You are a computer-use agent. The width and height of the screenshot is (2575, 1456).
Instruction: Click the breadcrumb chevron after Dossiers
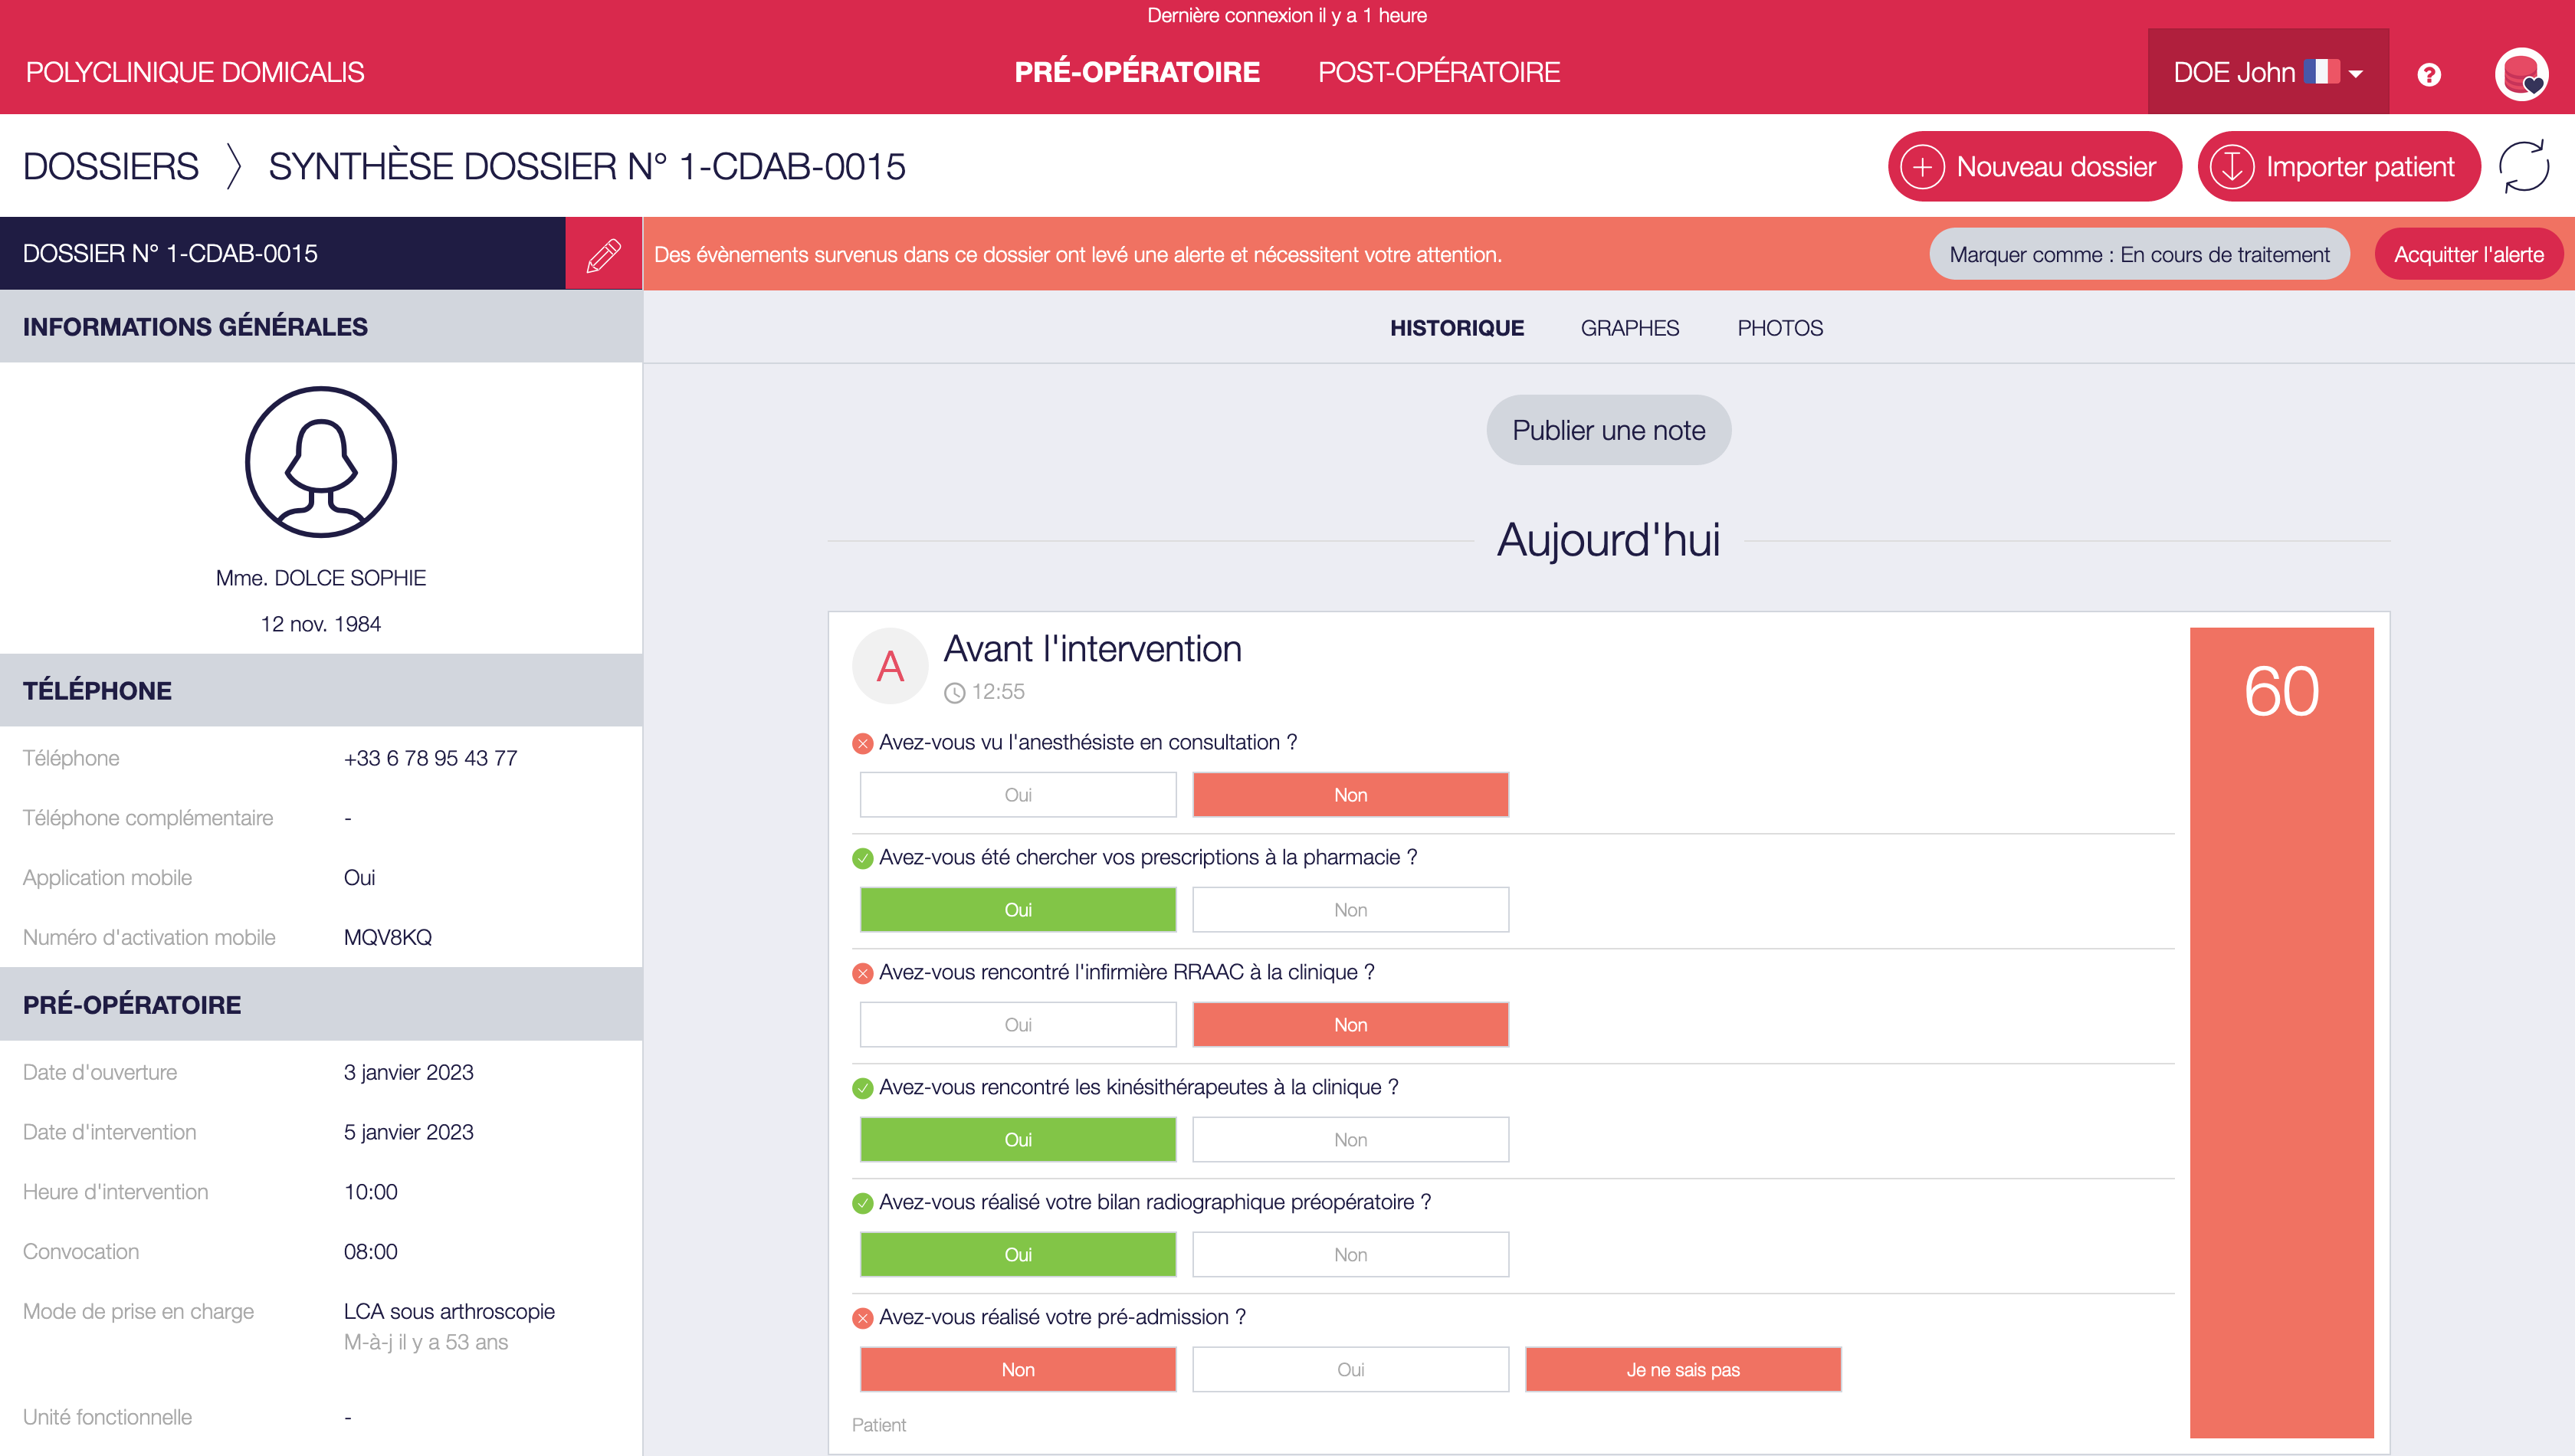(x=233, y=166)
